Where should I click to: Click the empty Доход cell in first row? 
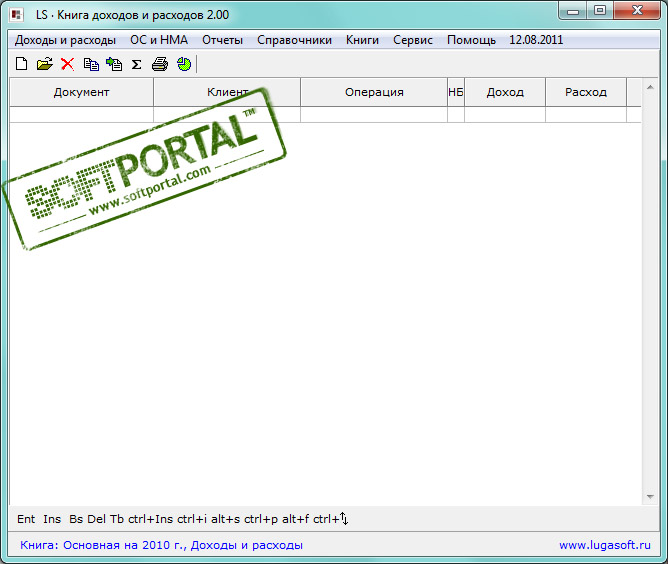tap(505, 115)
